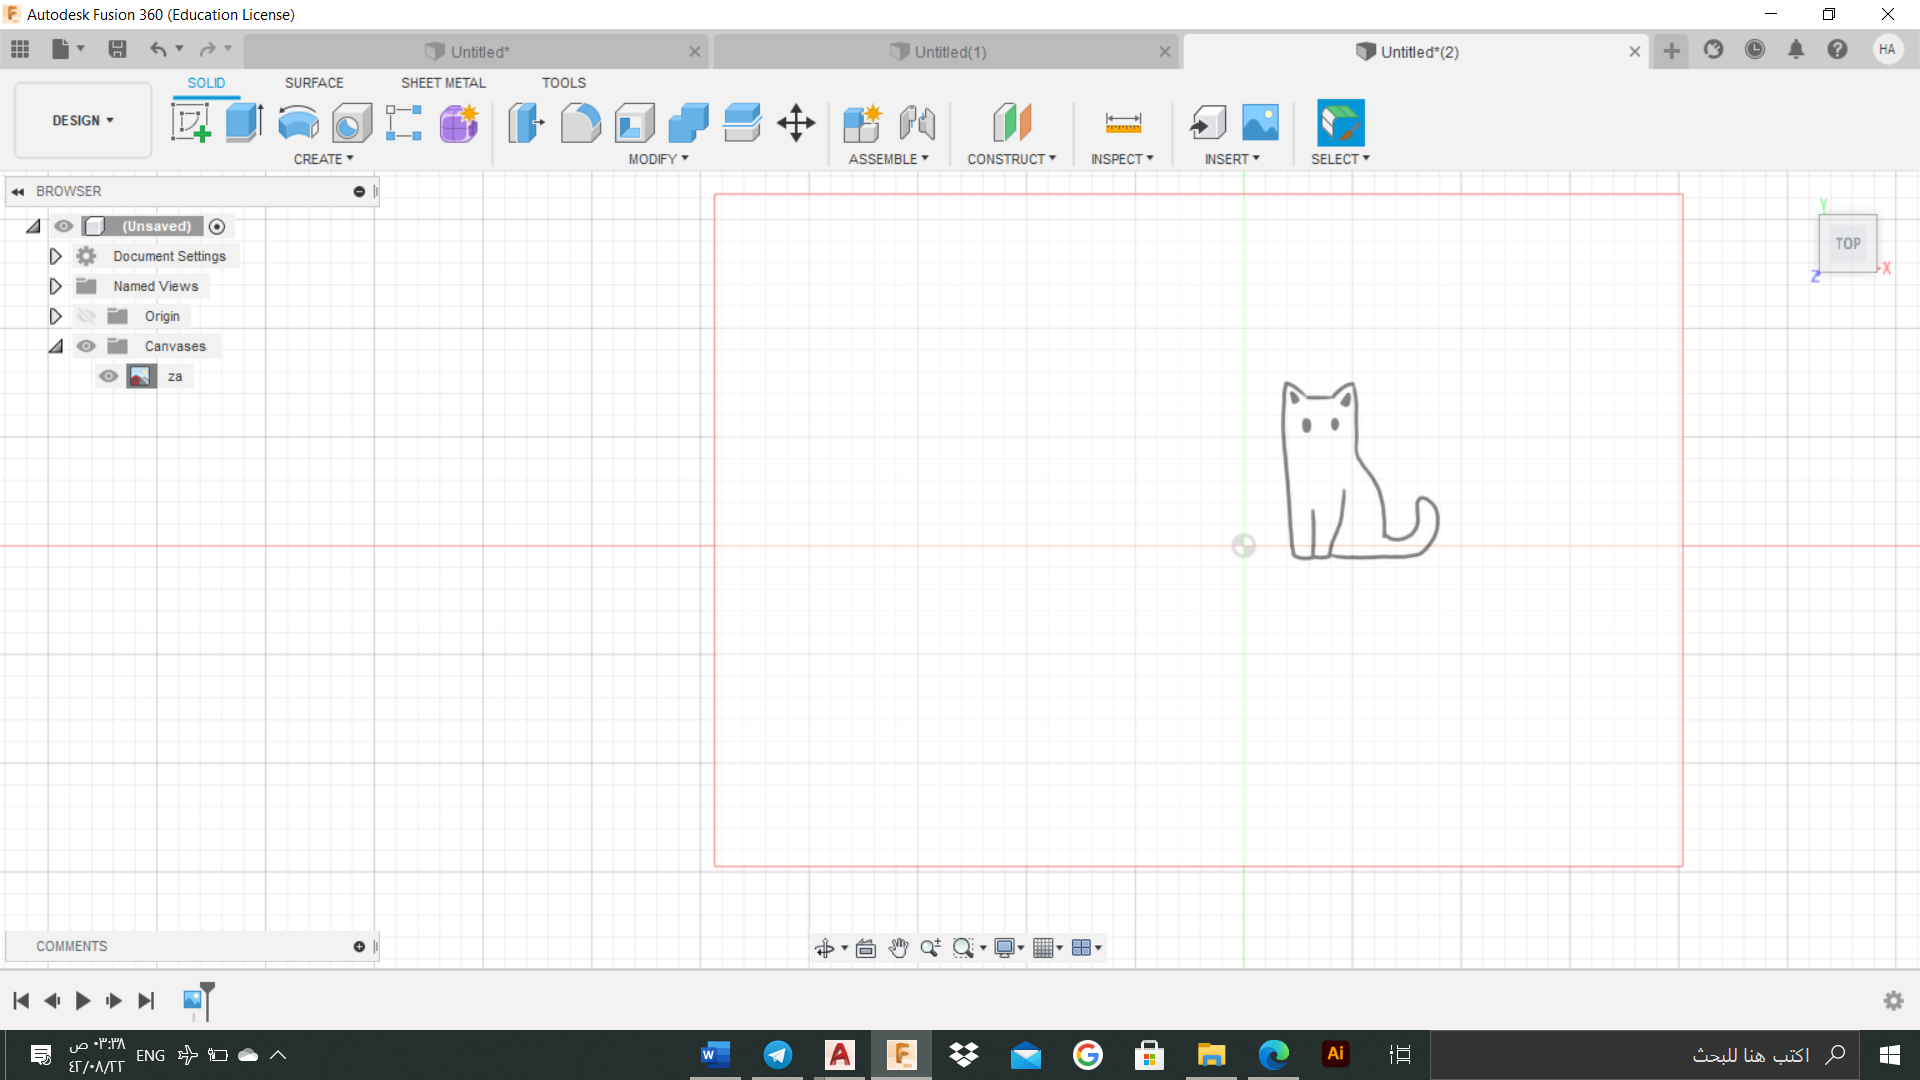Open the Display Settings viewport menu
The image size is (1920, 1080).
coord(1008,947)
